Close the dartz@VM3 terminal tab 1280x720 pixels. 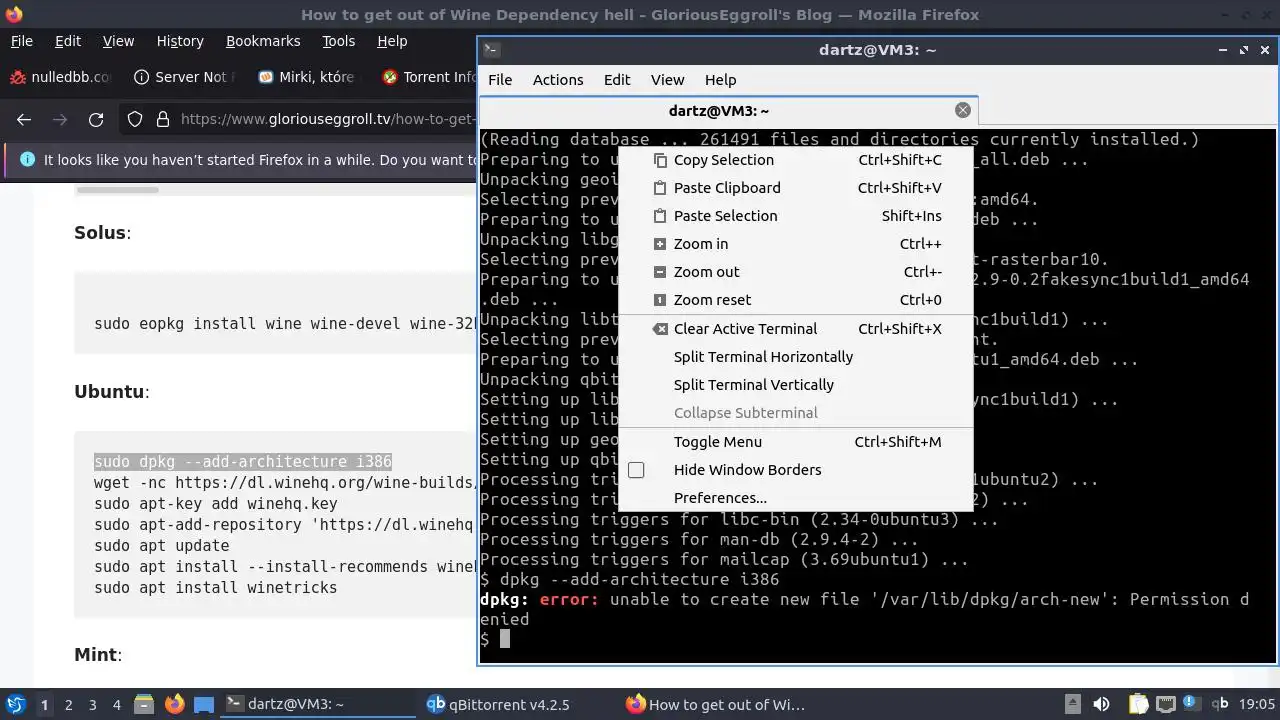coord(962,111)
